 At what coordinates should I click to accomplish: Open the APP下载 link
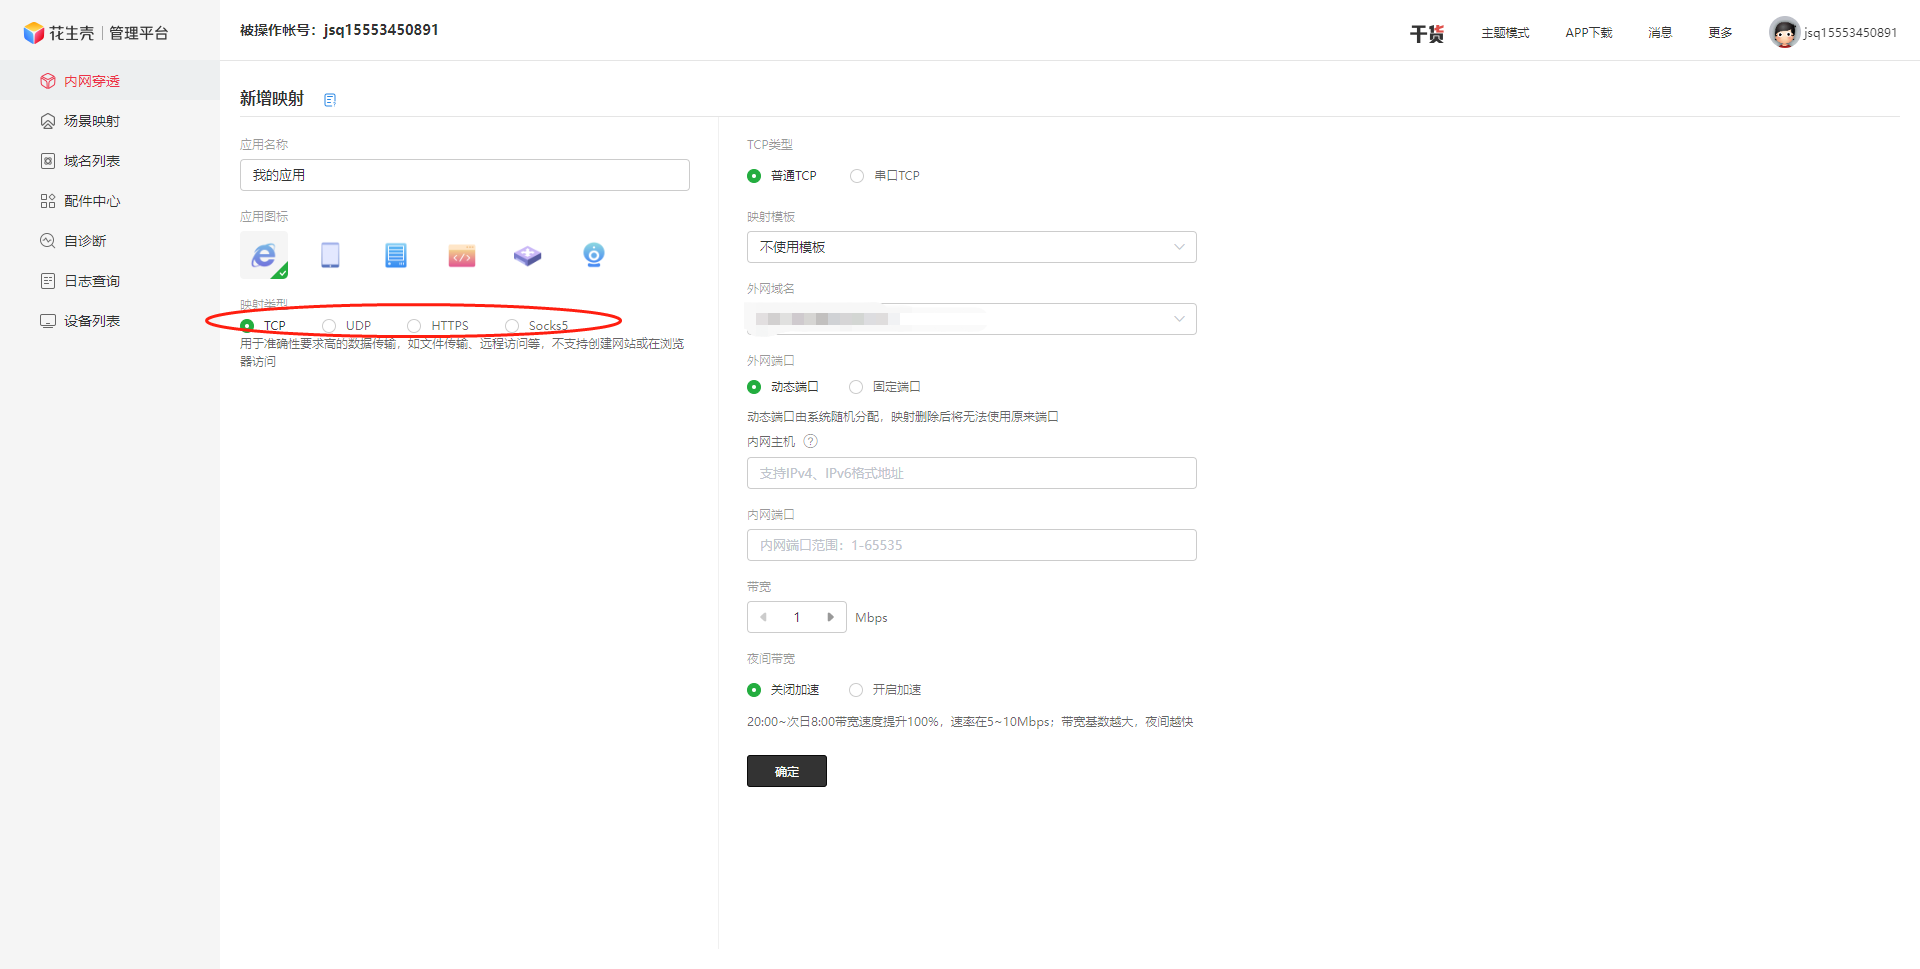(1588, 33)
